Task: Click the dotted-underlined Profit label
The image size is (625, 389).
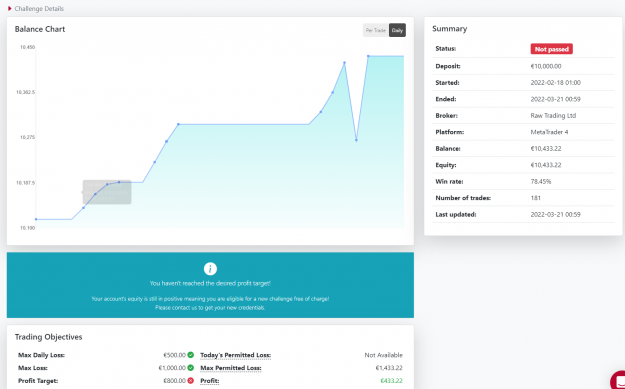Action: 210,381
